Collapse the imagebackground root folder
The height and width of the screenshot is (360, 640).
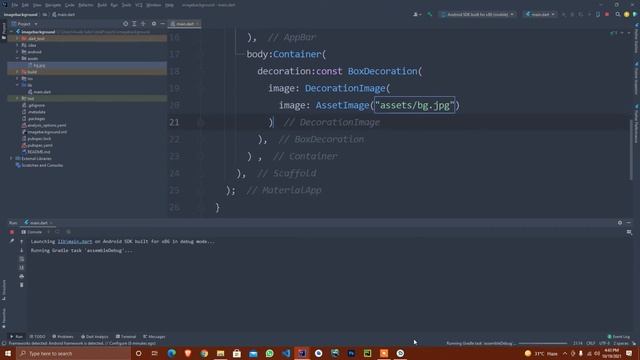click(12, 31)
